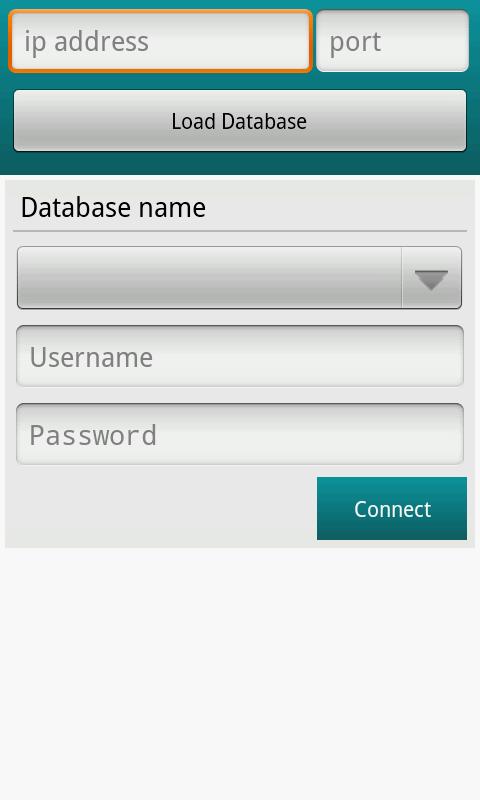Tap the Load Database button
480x800 pixels.
[x=240, y=121]
